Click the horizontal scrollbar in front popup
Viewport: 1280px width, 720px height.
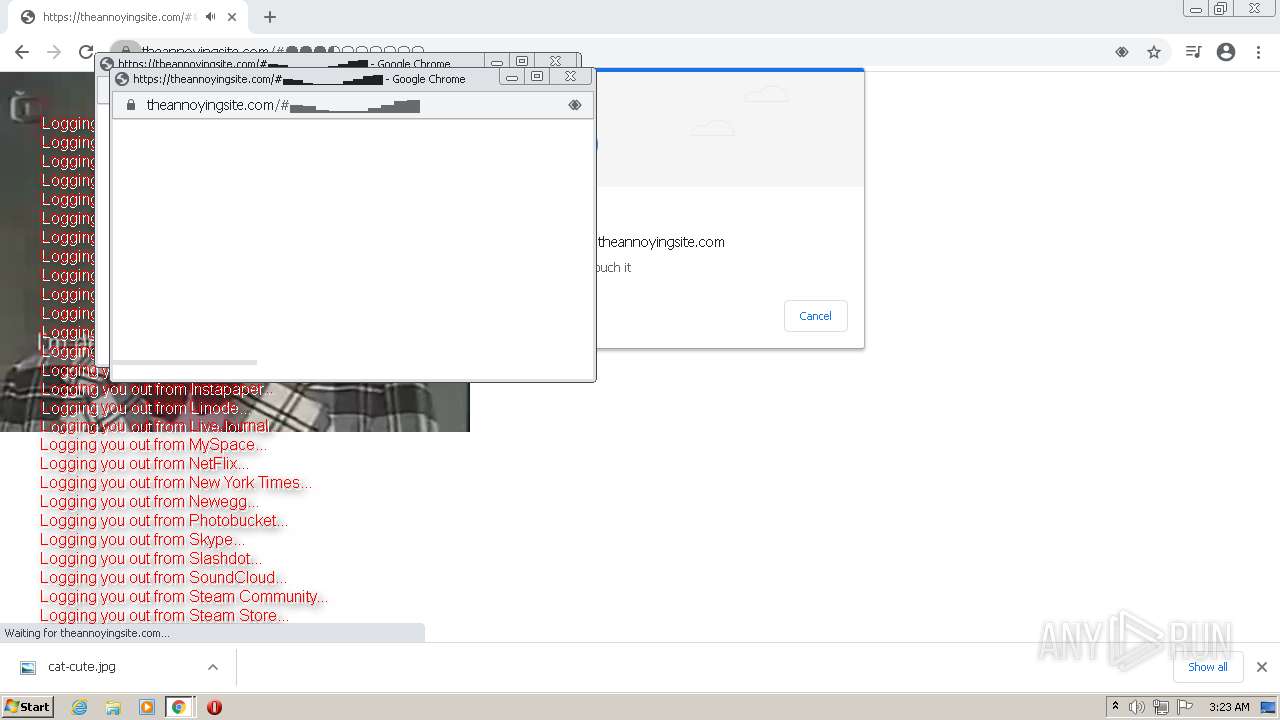point(185,362)
